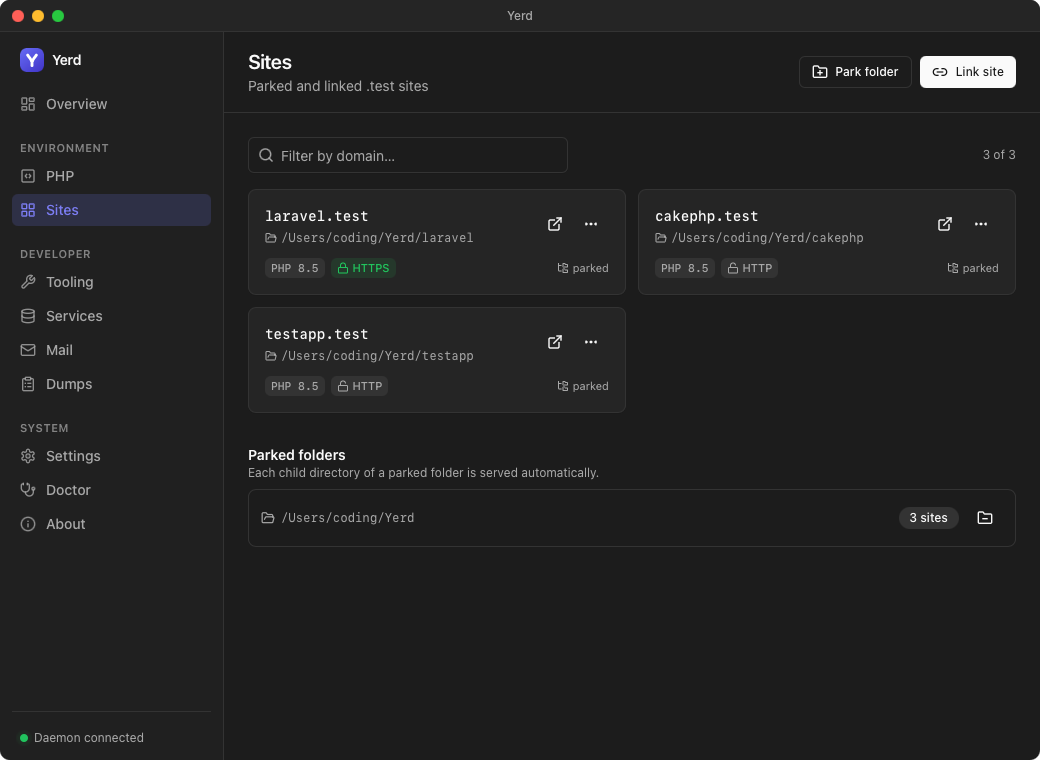Click the cakephp.test domain title

(706, 216)
